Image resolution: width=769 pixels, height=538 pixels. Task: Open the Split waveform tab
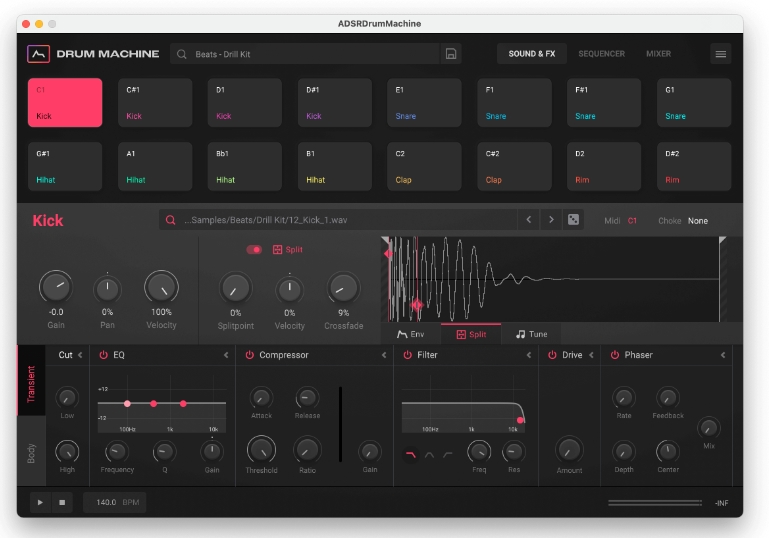click(x=471, y=334)
